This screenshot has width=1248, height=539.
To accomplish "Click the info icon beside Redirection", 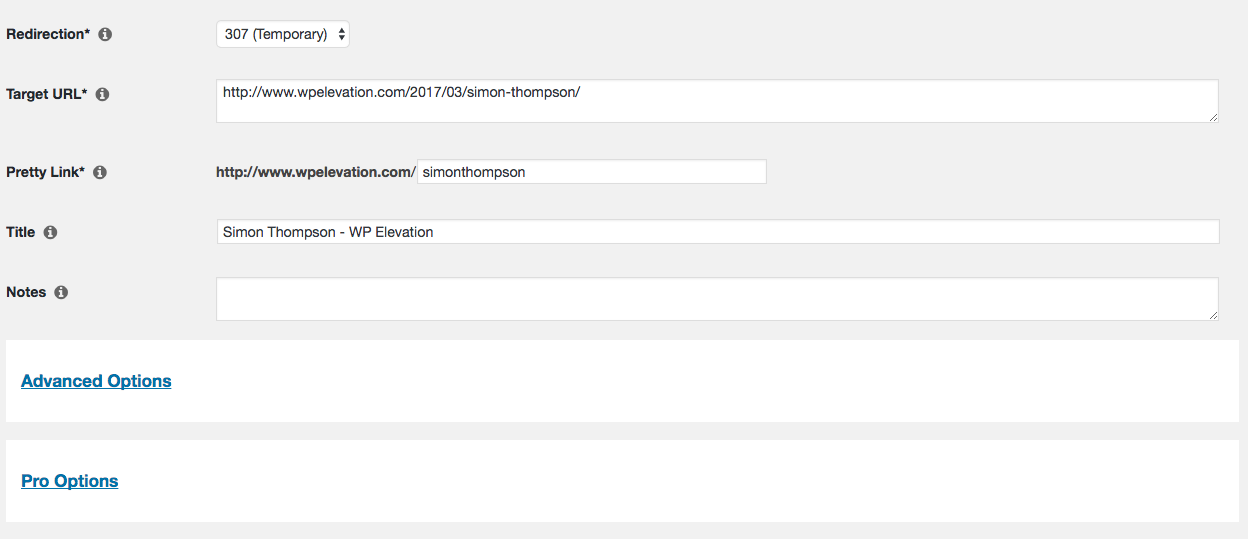I will click(x=105, y=34).
